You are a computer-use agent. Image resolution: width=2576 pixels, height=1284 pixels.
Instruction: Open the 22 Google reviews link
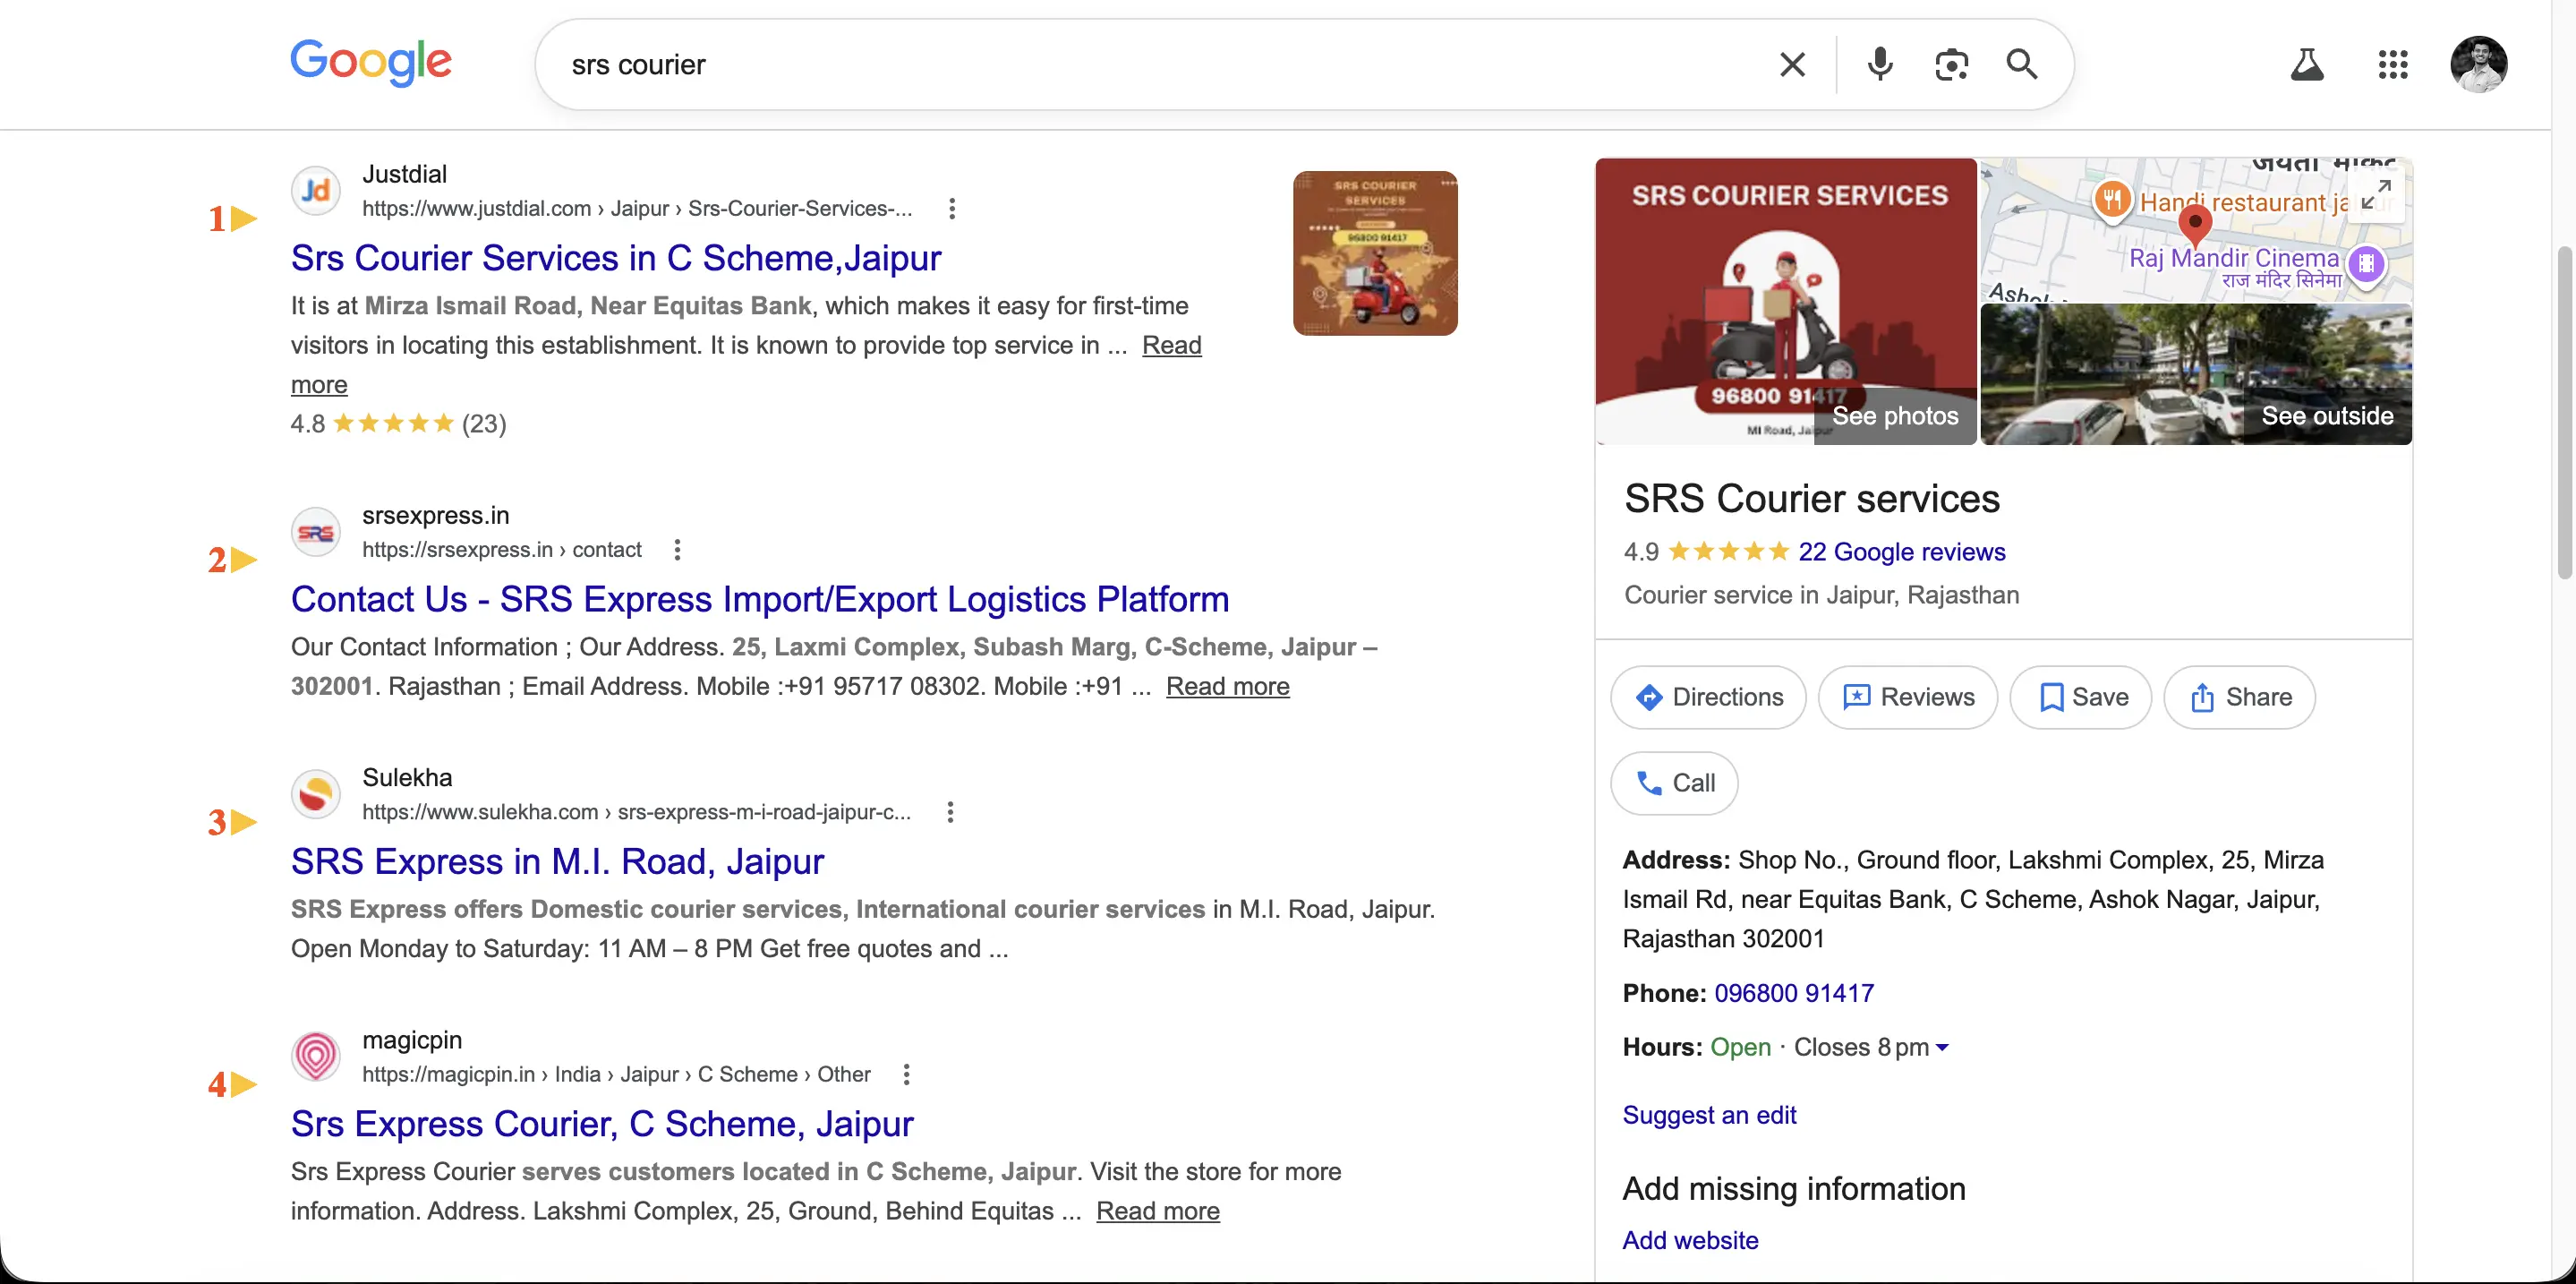click(x=1902, y=552)
